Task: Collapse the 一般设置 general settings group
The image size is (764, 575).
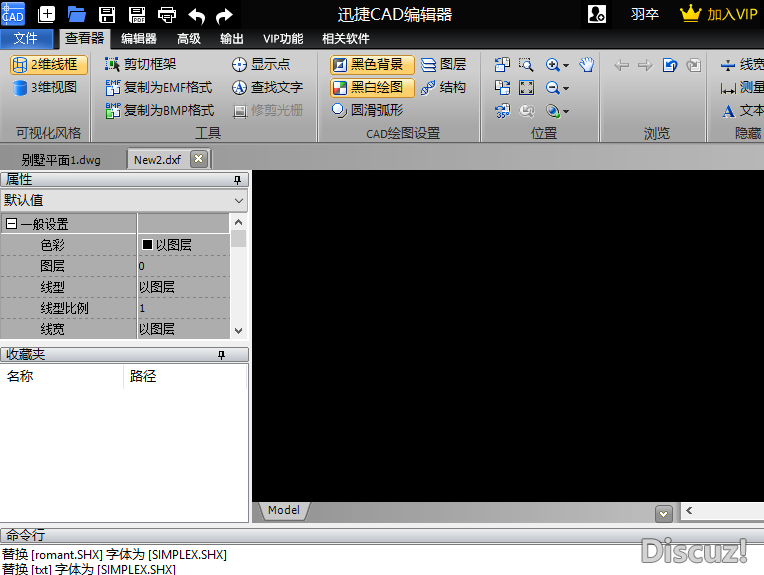Action: pyautogui.click(x=12, y=224)
